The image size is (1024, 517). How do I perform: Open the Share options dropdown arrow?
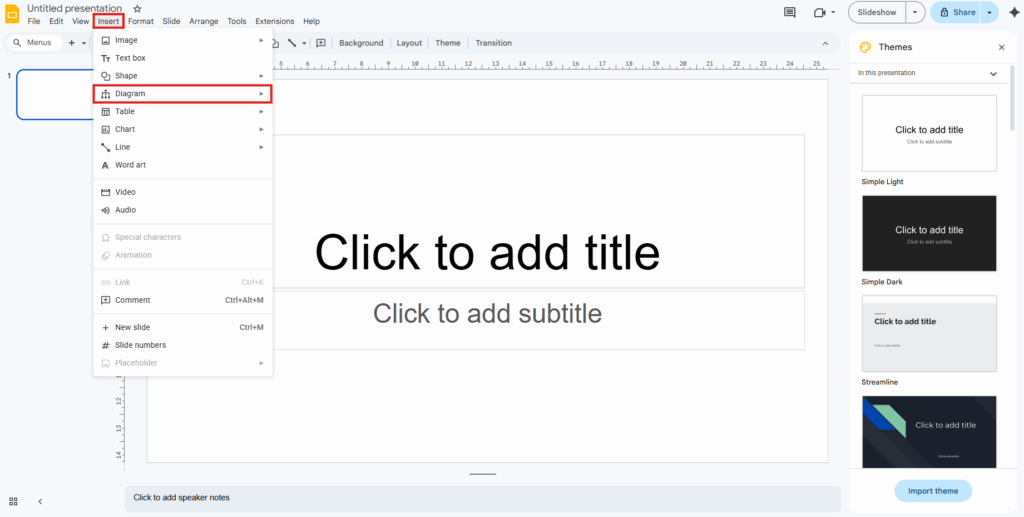click(990, 12)
